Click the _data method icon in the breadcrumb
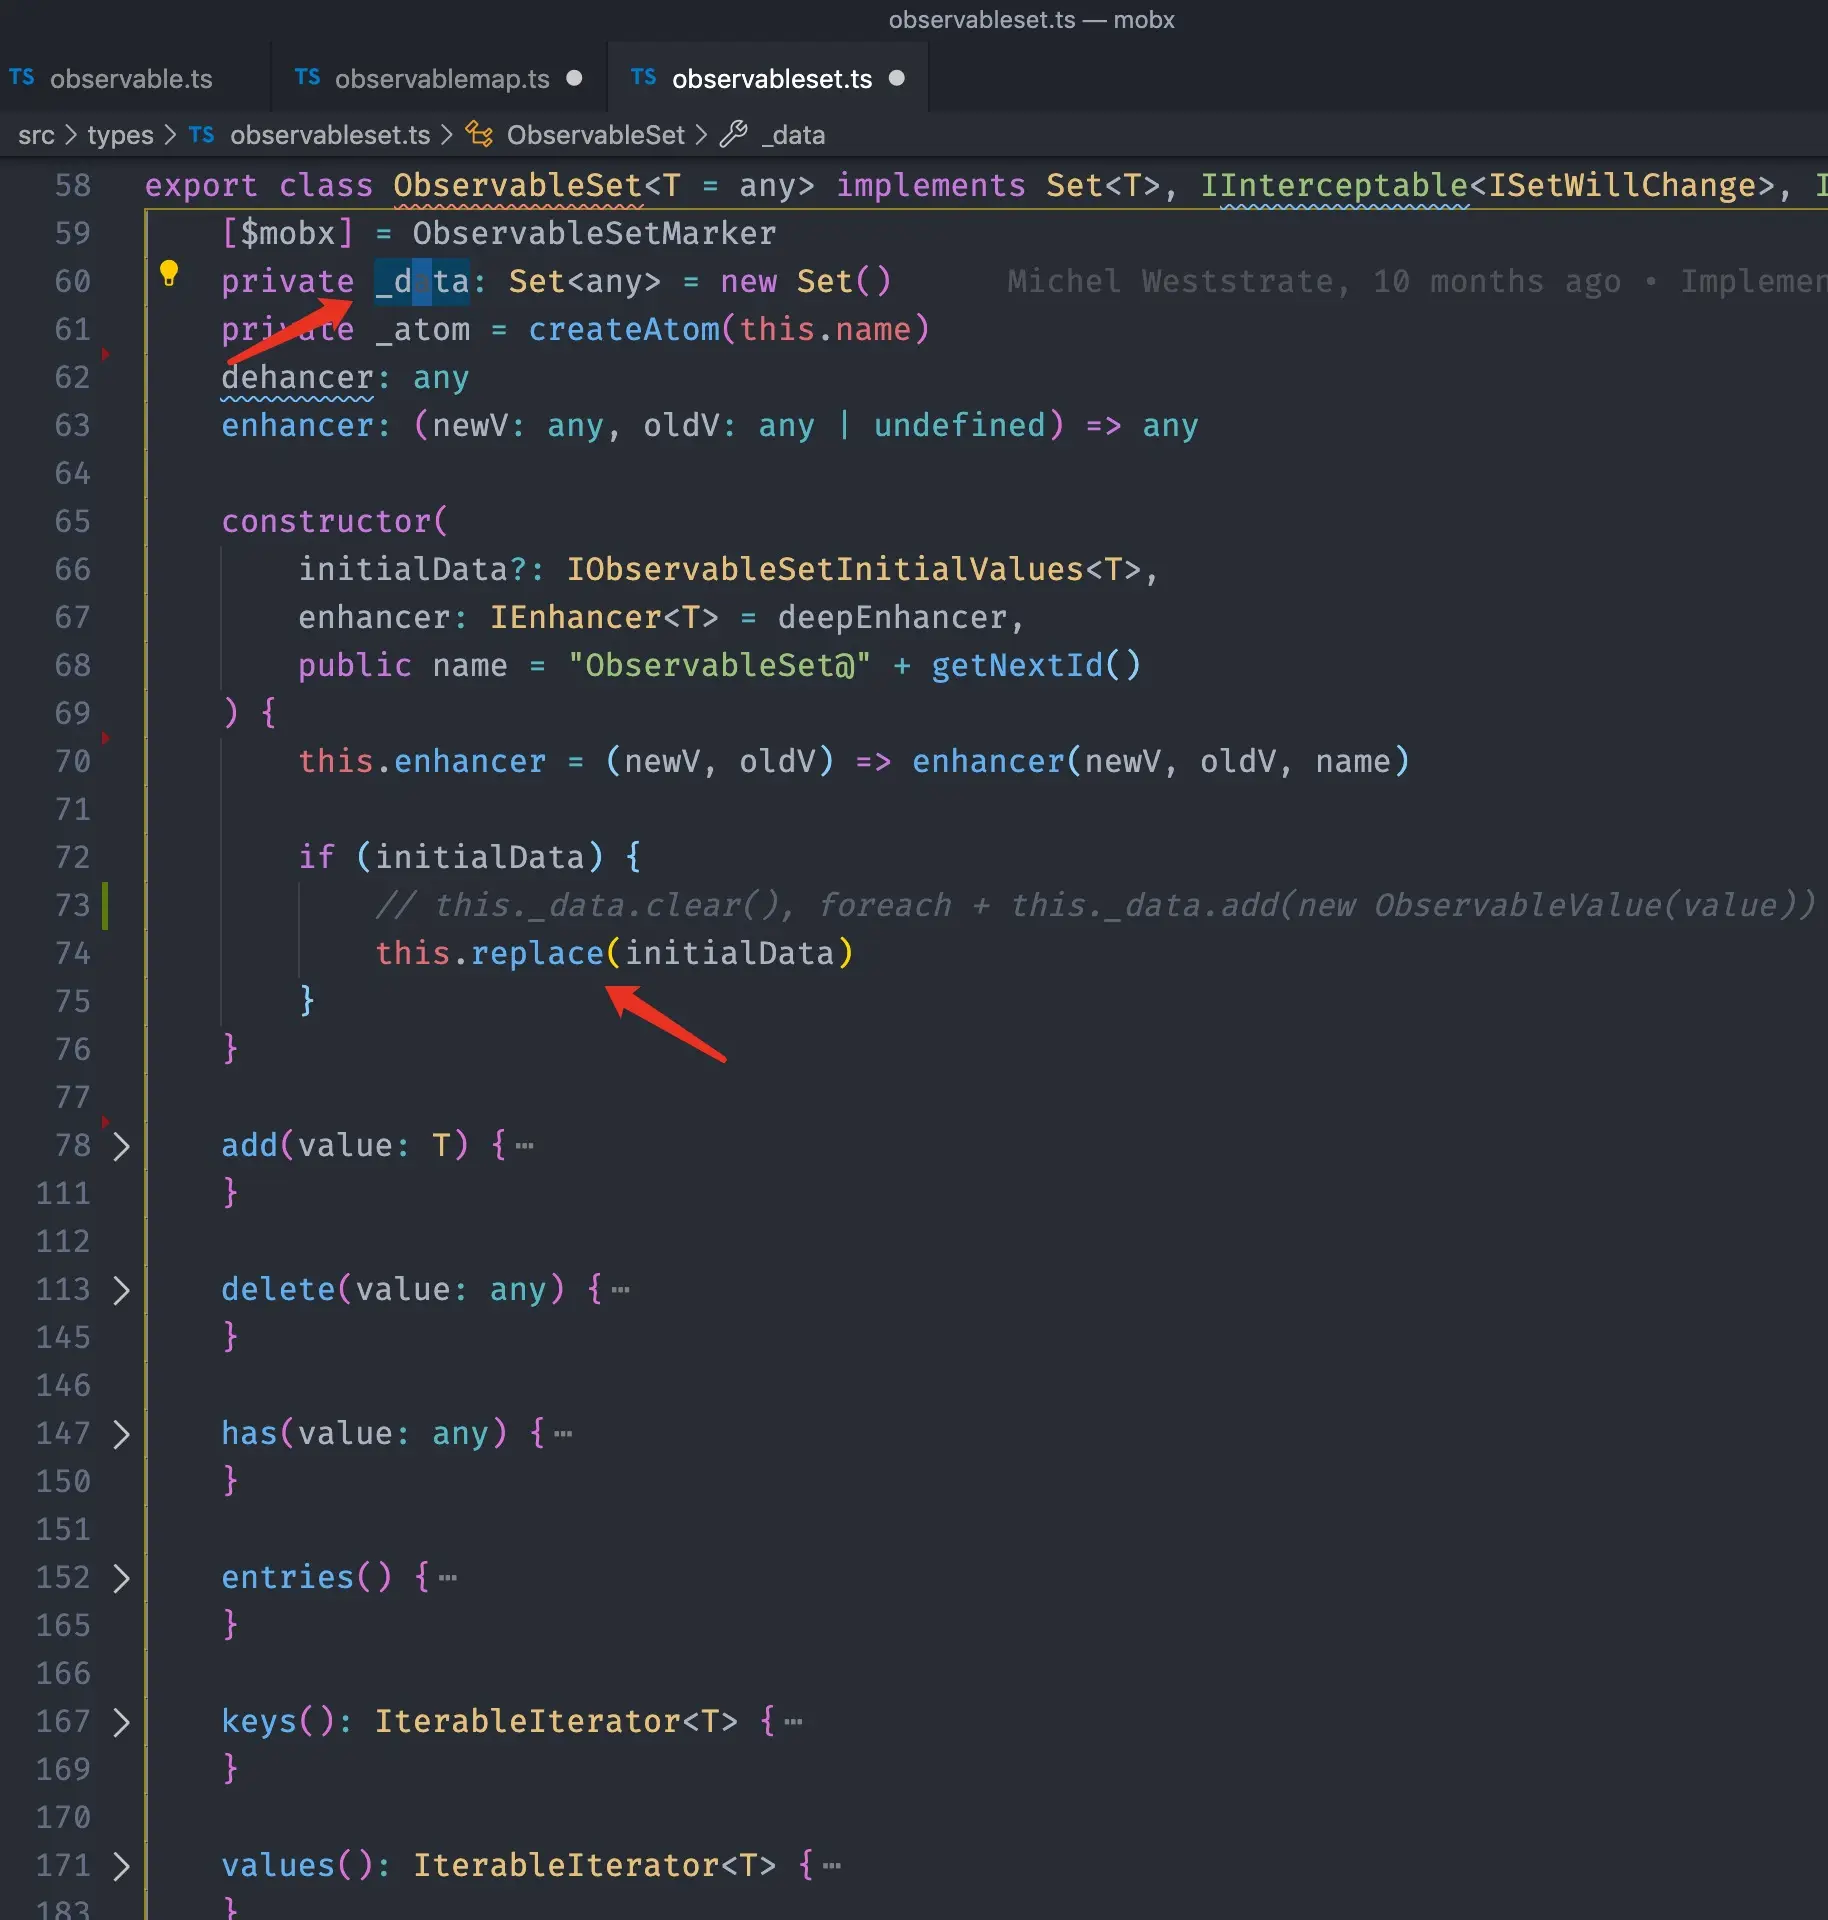 [735, 134]
